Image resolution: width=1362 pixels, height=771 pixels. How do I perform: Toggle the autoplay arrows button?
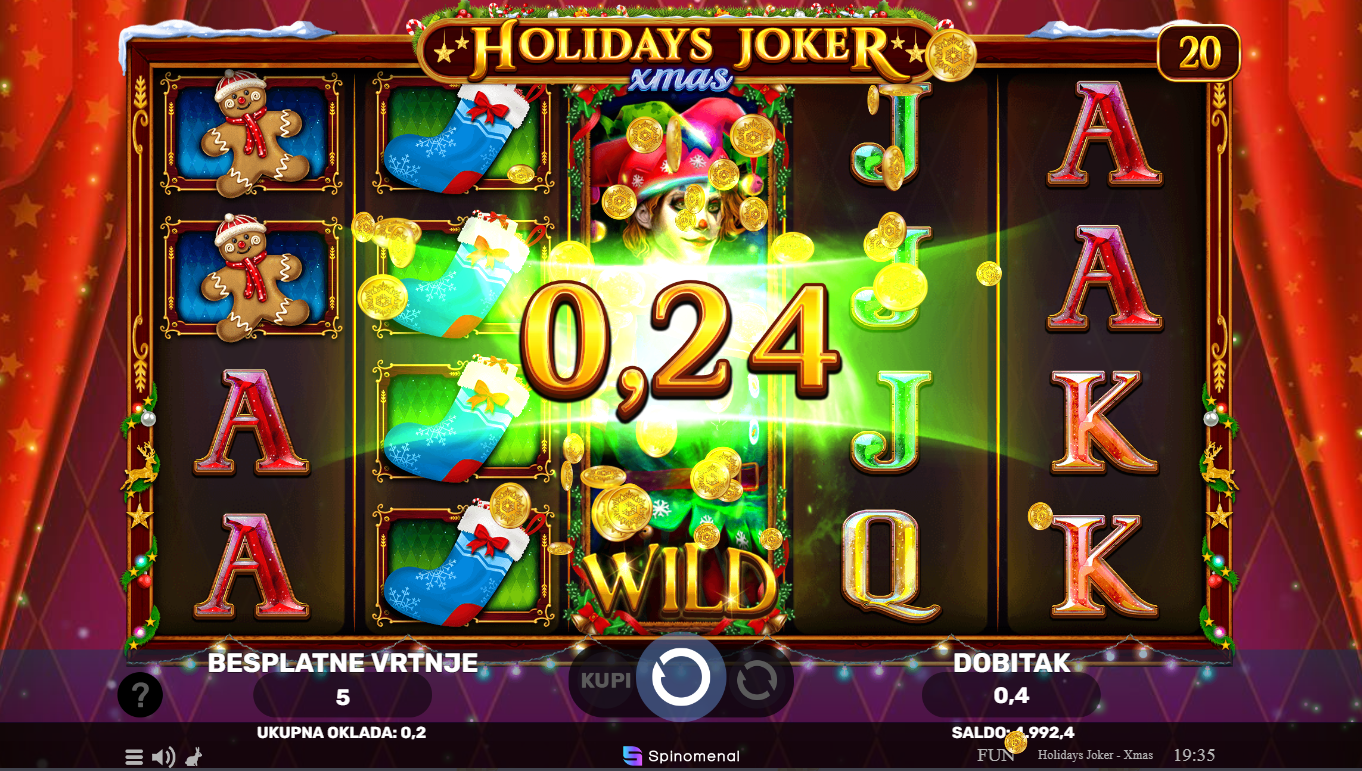point(757,681)
